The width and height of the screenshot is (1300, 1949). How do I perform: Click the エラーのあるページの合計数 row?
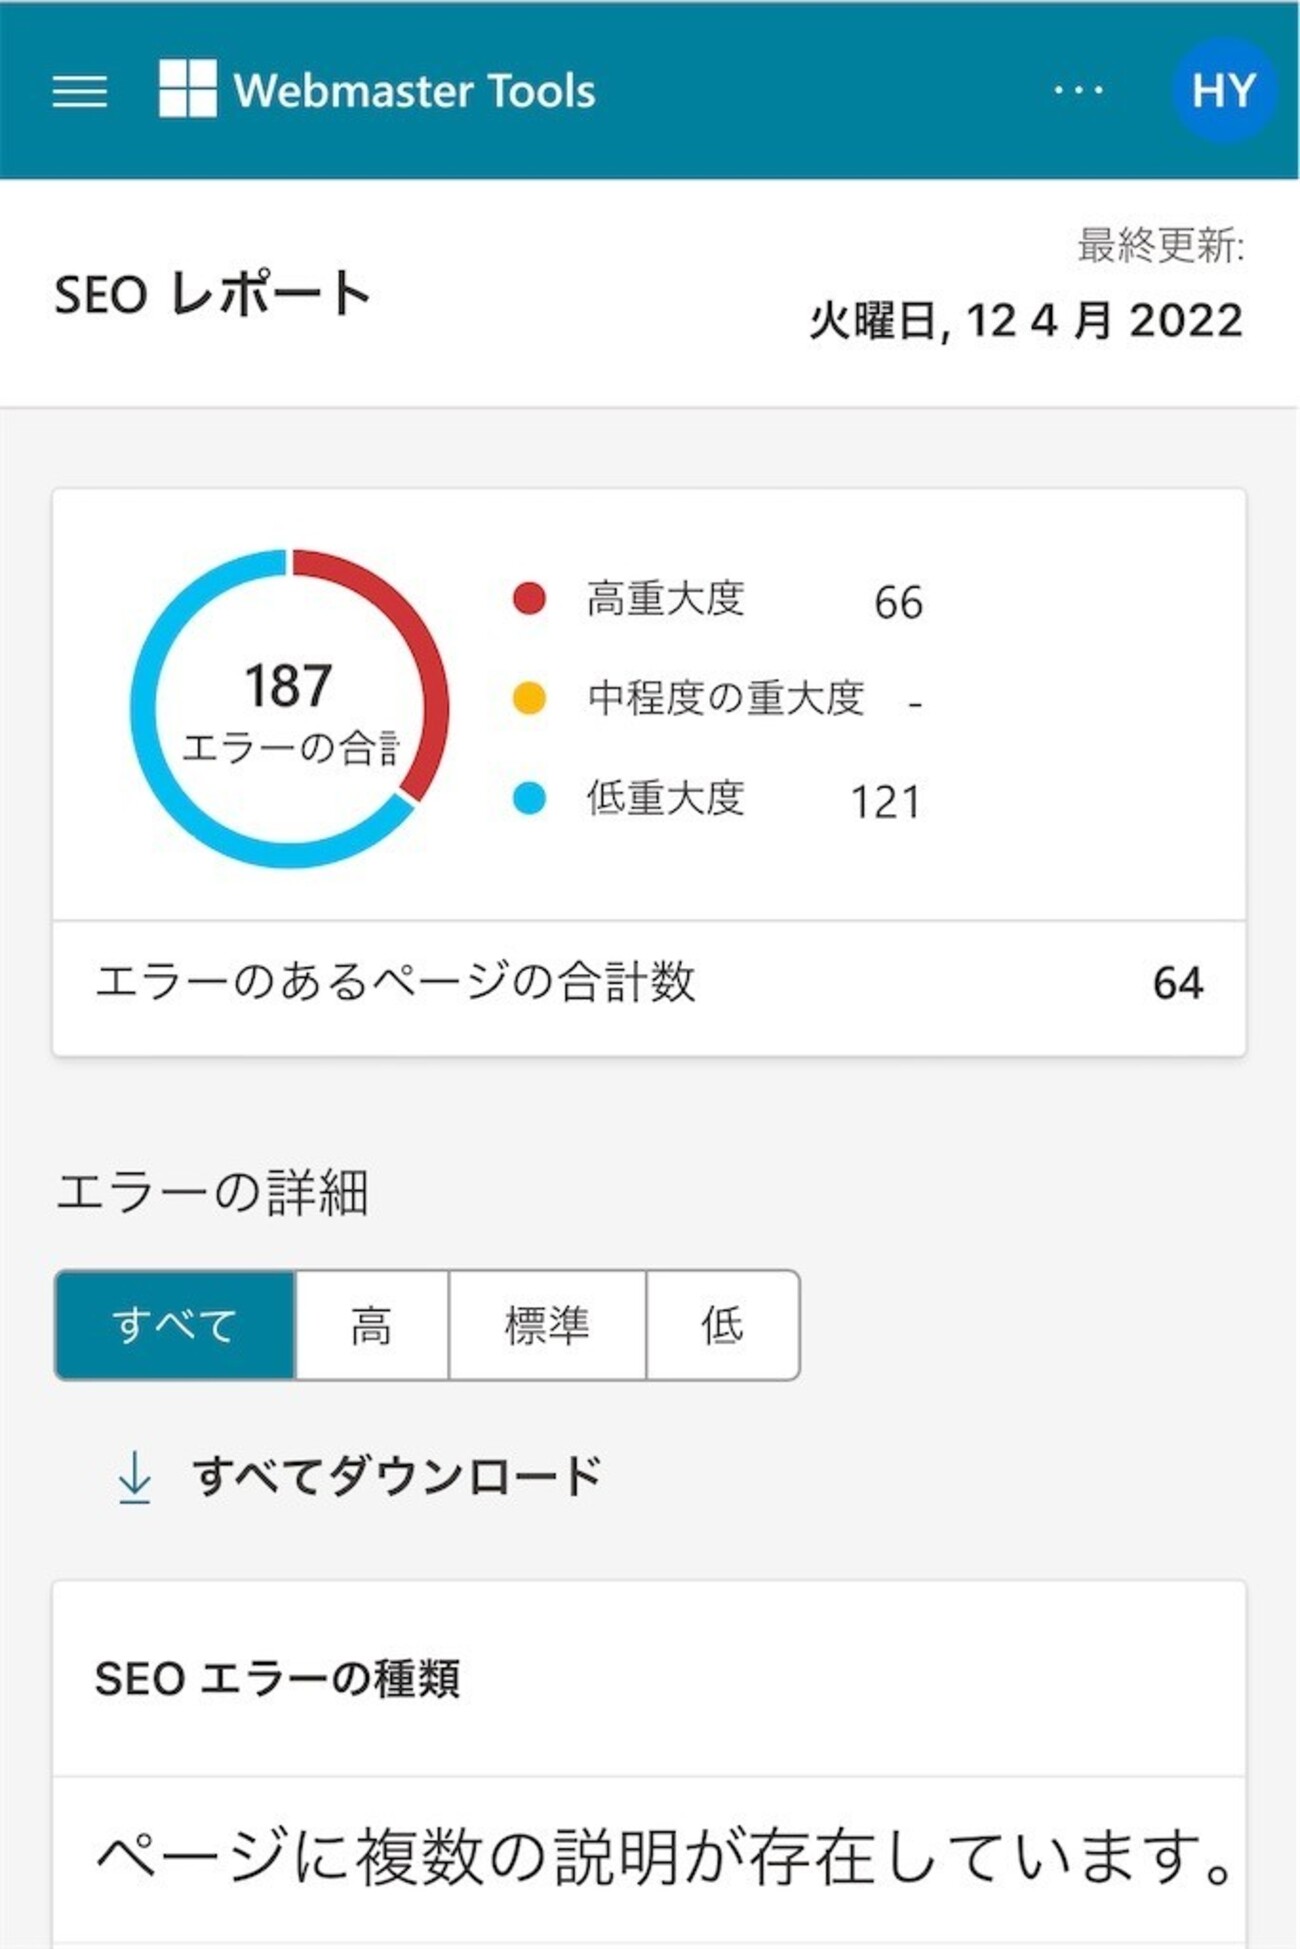click(648, 983)
